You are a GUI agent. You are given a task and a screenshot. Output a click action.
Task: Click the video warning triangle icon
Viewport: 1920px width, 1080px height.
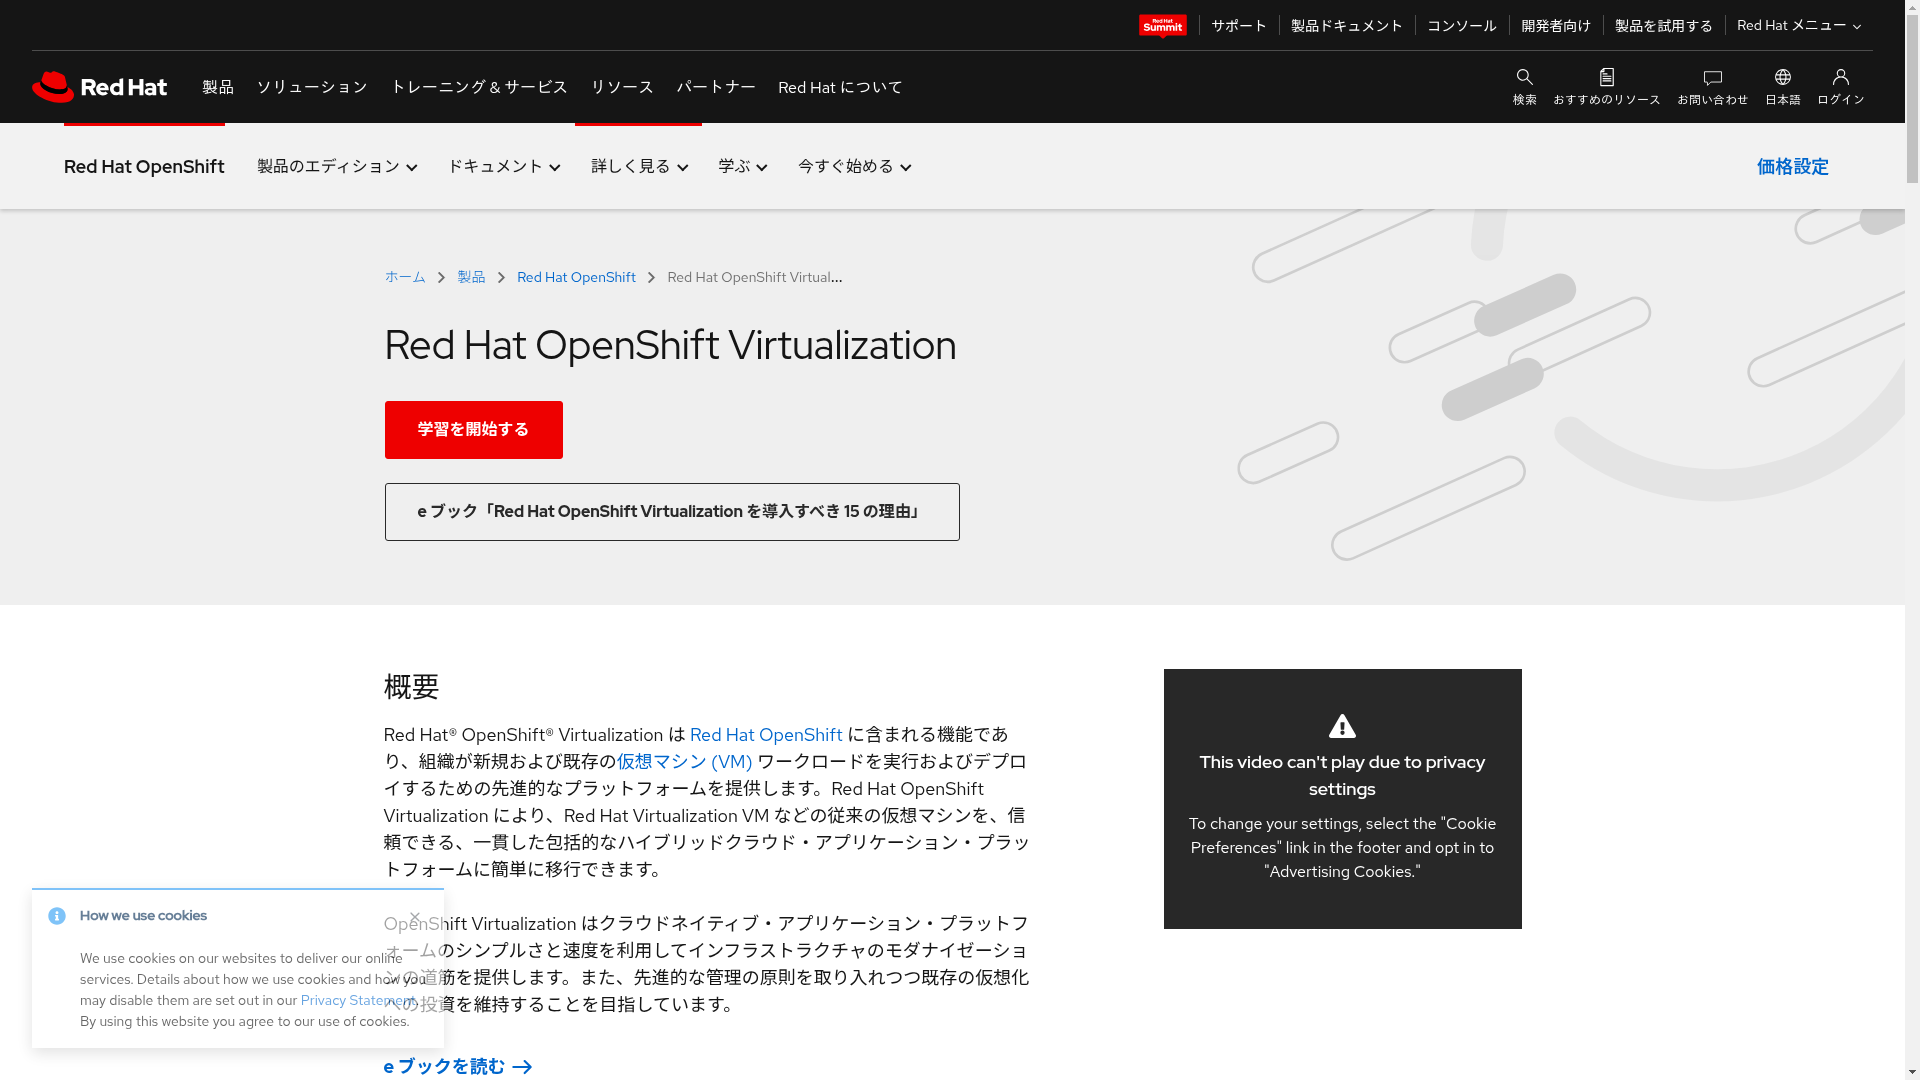click(x=1342, y=726)
